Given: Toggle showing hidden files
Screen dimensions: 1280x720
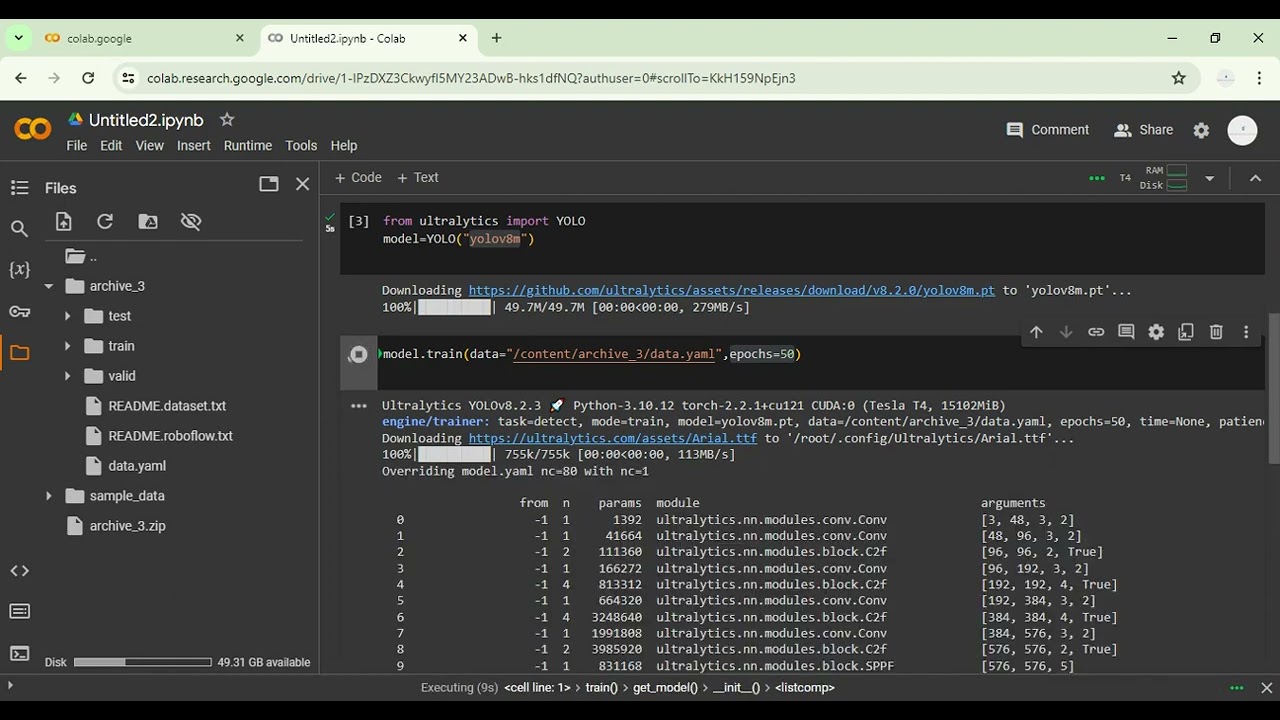Looking at the screenshot, I should [191, 222].
